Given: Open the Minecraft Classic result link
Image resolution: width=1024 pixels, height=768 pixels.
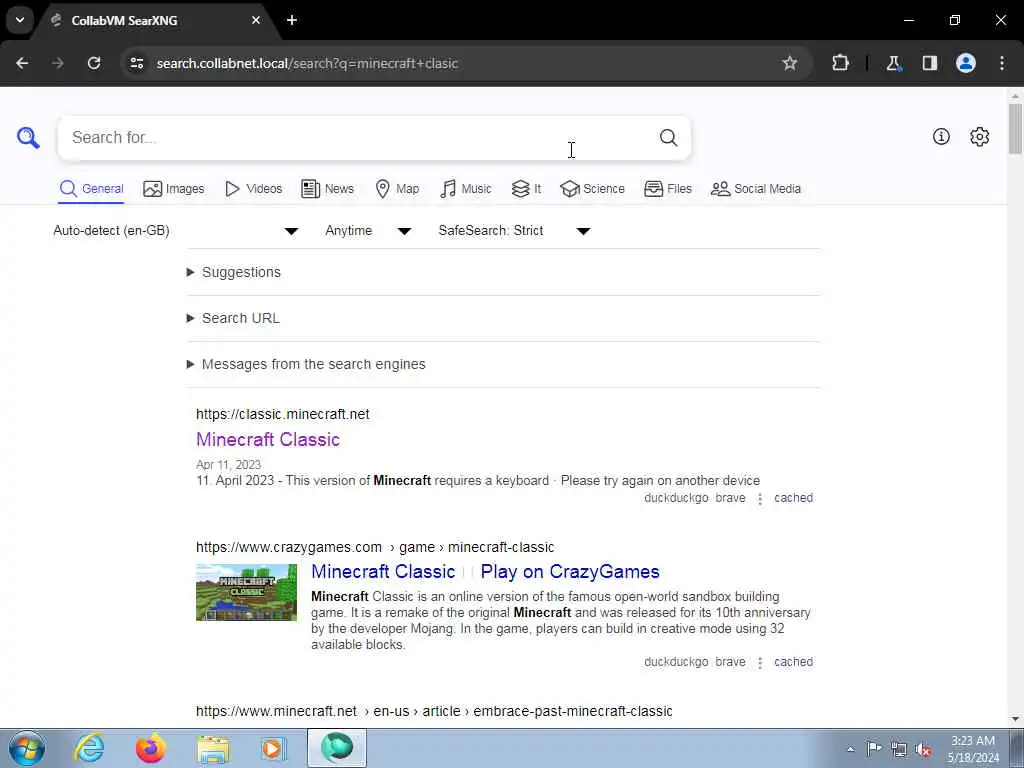Looking at the screenshot, I should click(268, 439).
